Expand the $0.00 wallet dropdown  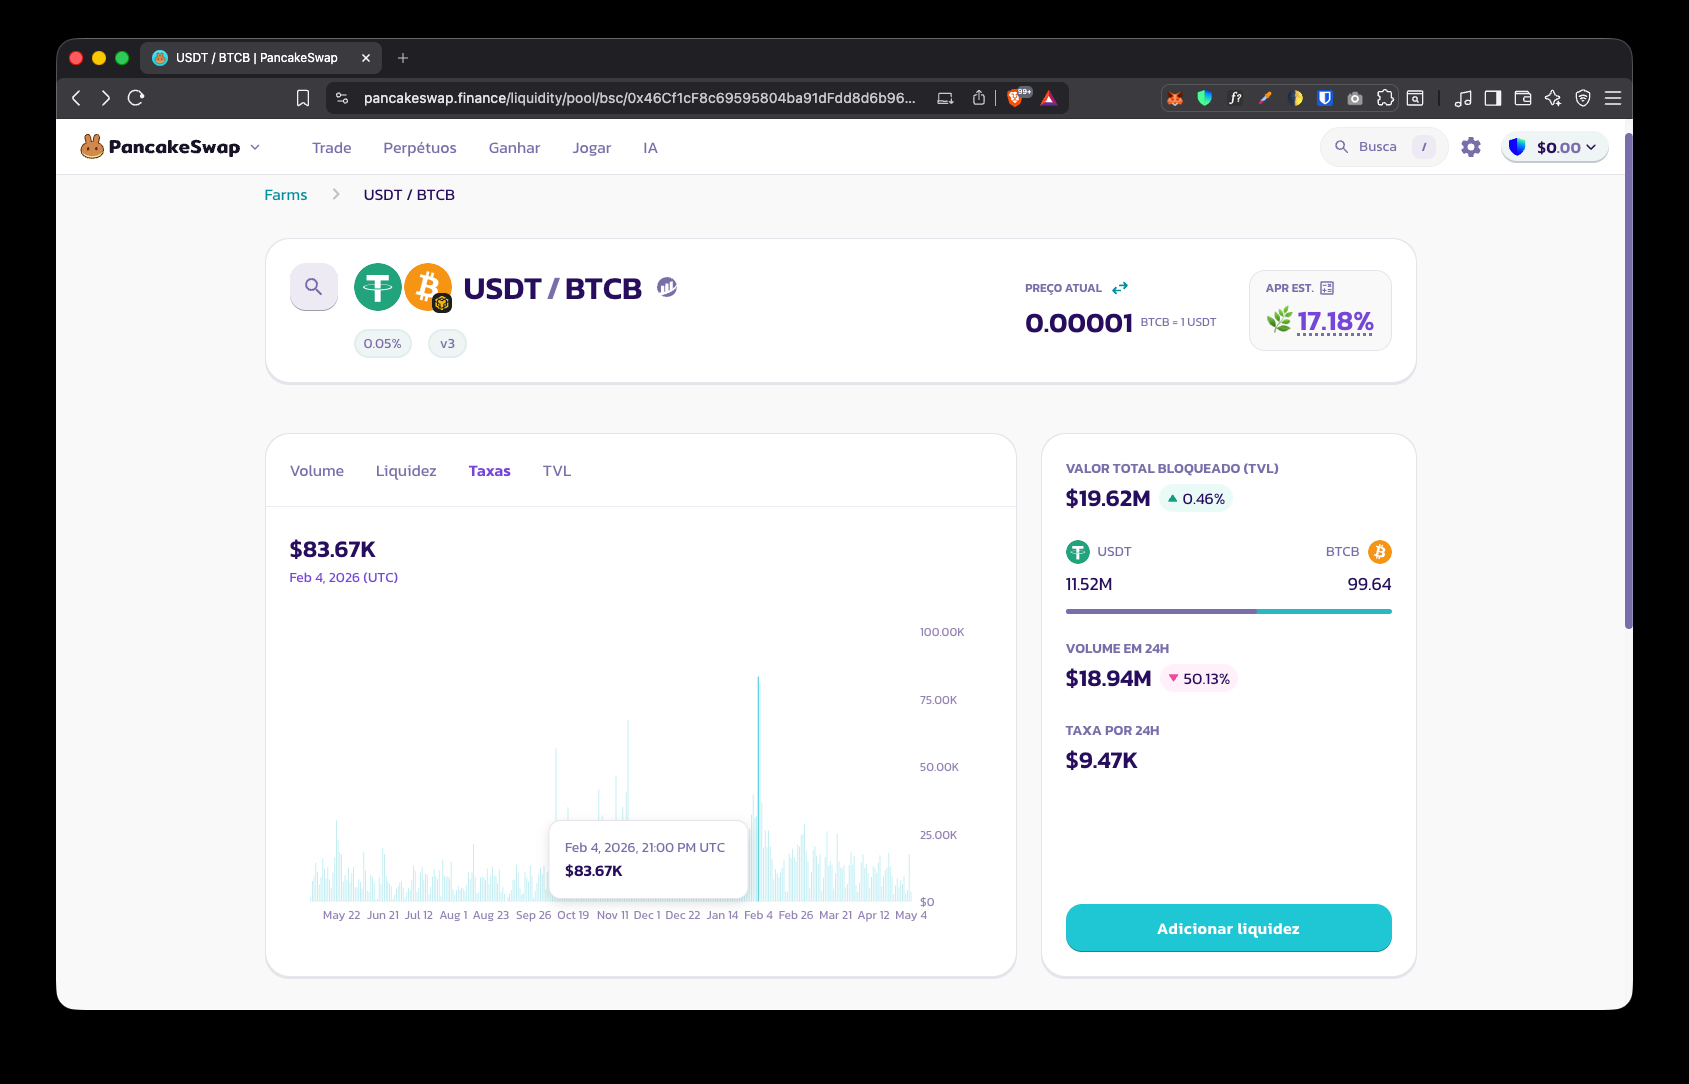click(x=1555, y=147)
